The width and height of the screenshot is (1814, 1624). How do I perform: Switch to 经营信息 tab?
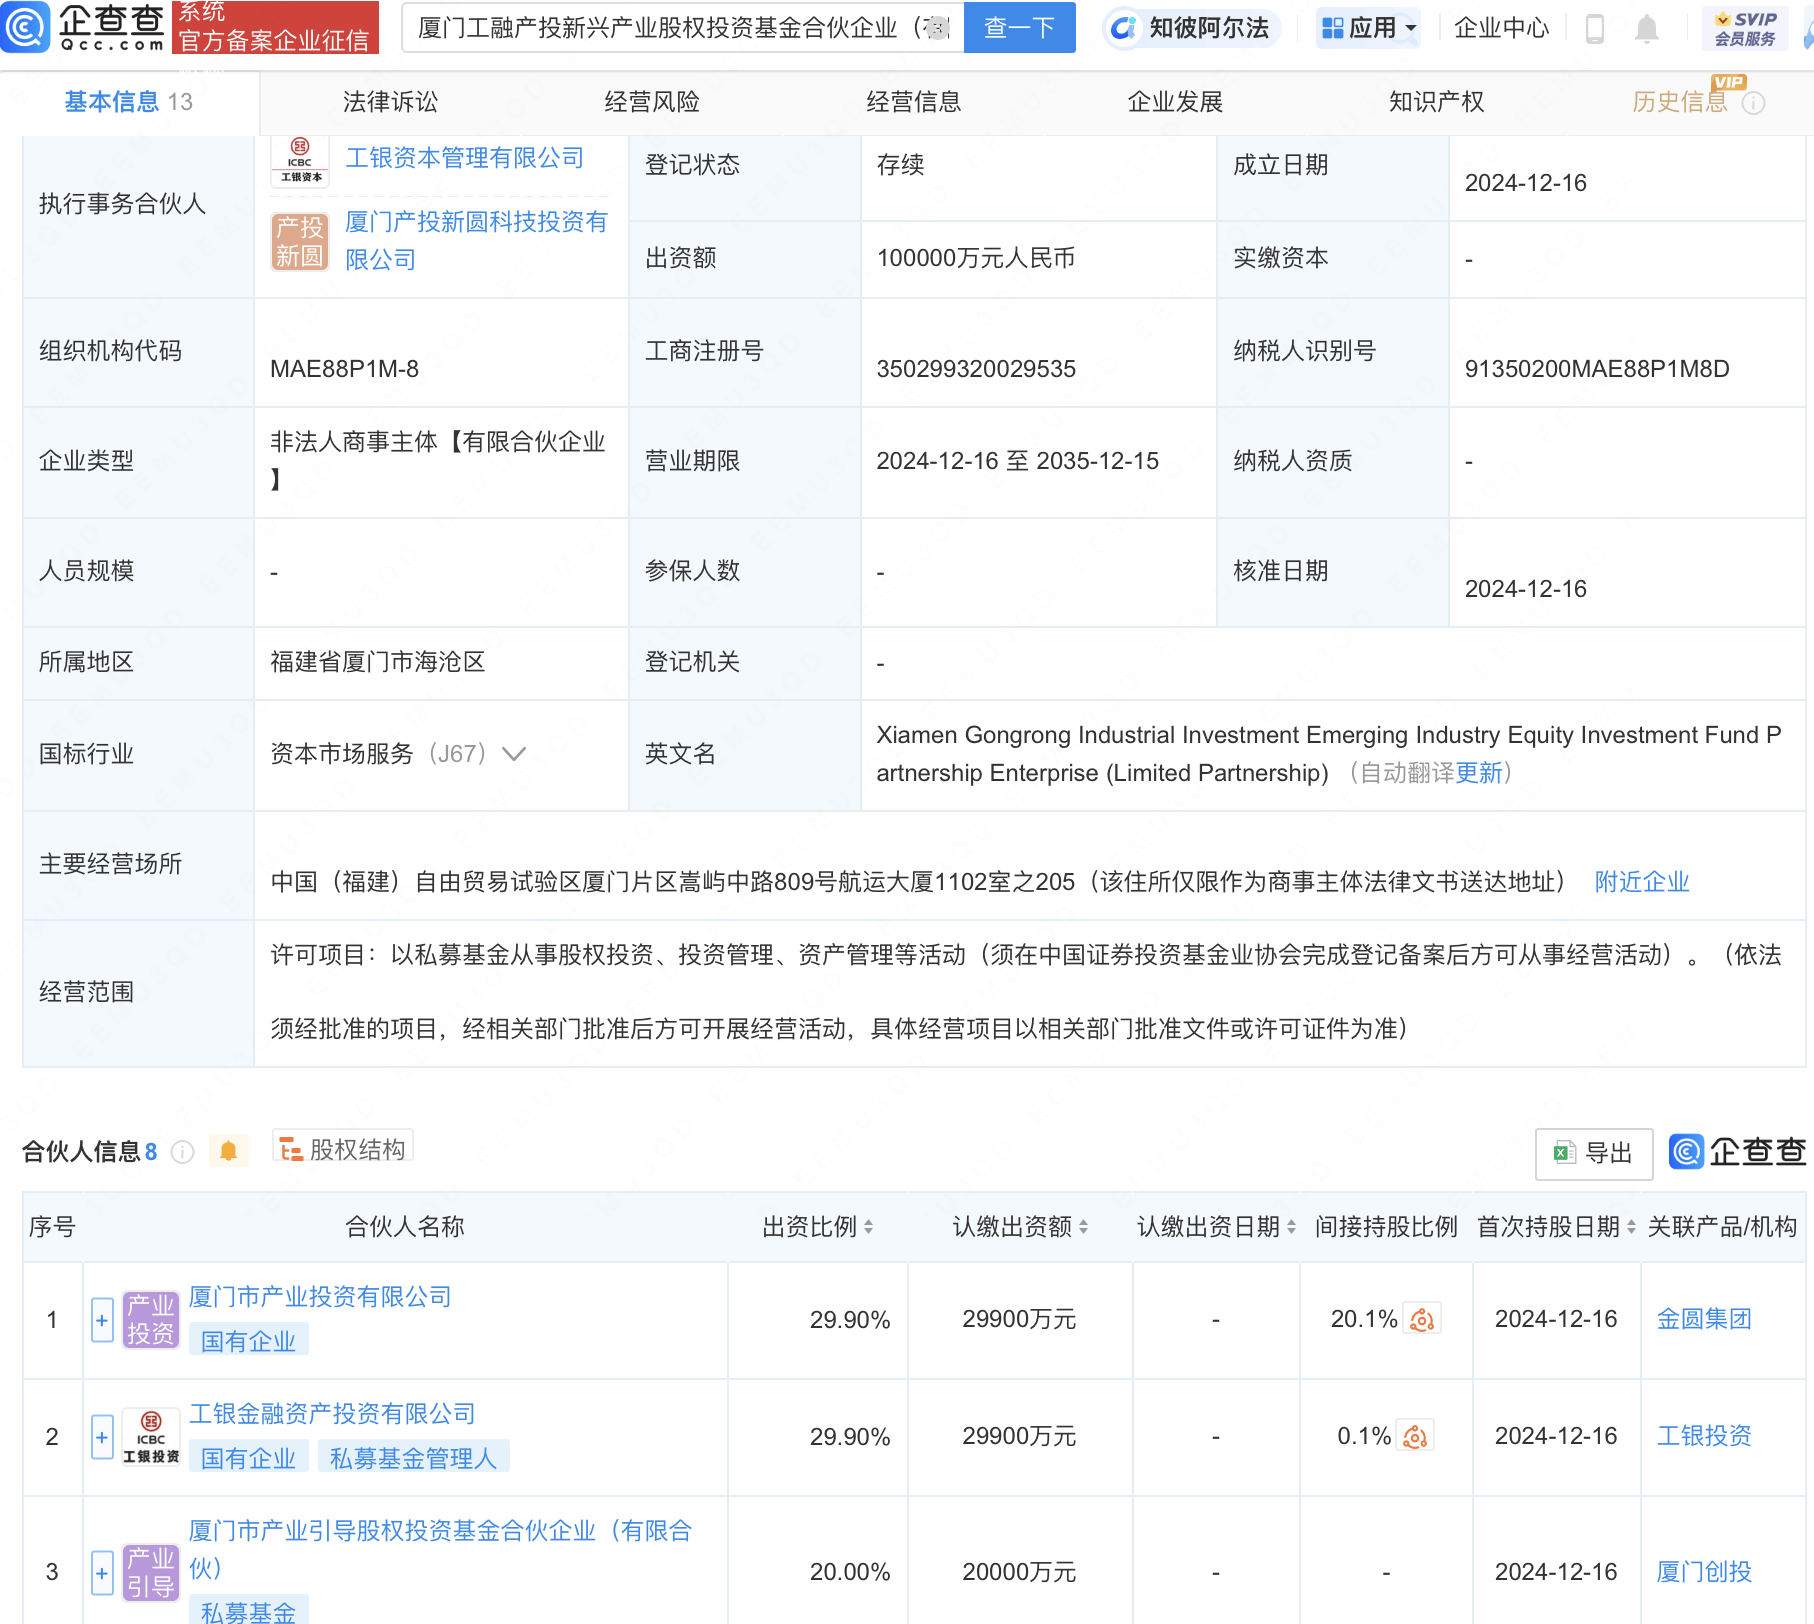(914, 102)
